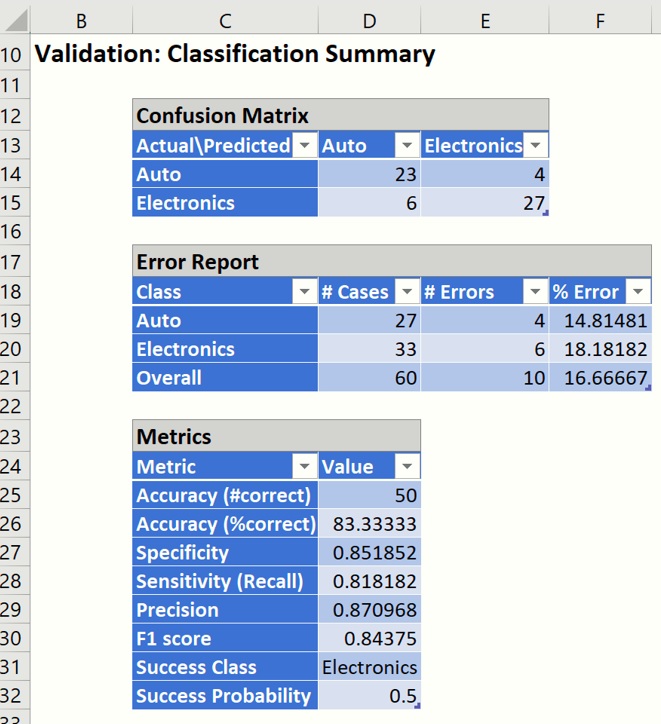Click the Success Class value cell Electronics
661x724 pixels.
(370, 667)
